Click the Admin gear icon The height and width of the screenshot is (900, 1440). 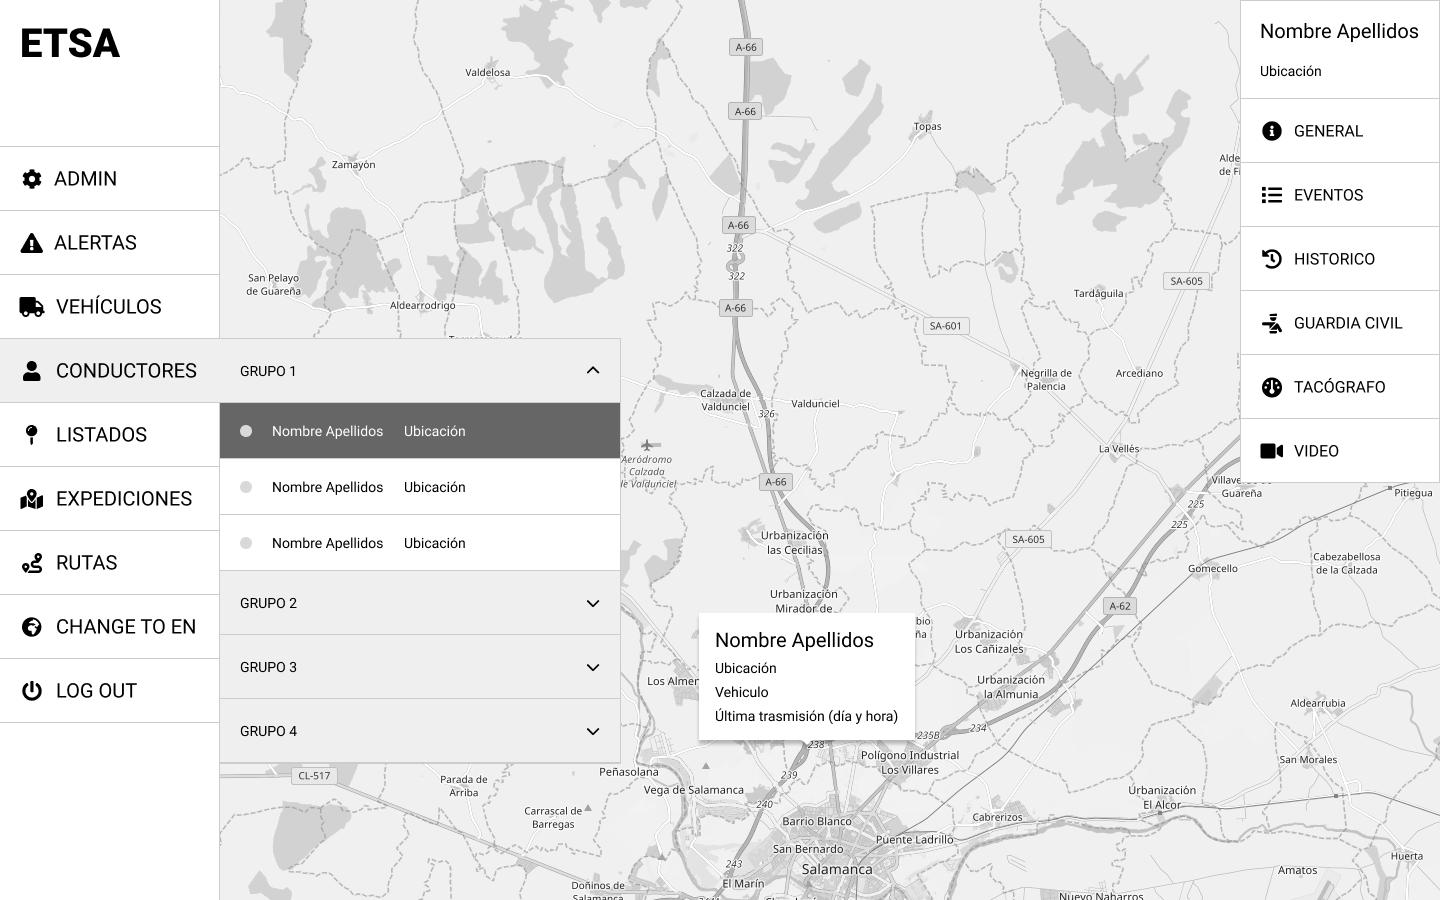tap(32, 179)
